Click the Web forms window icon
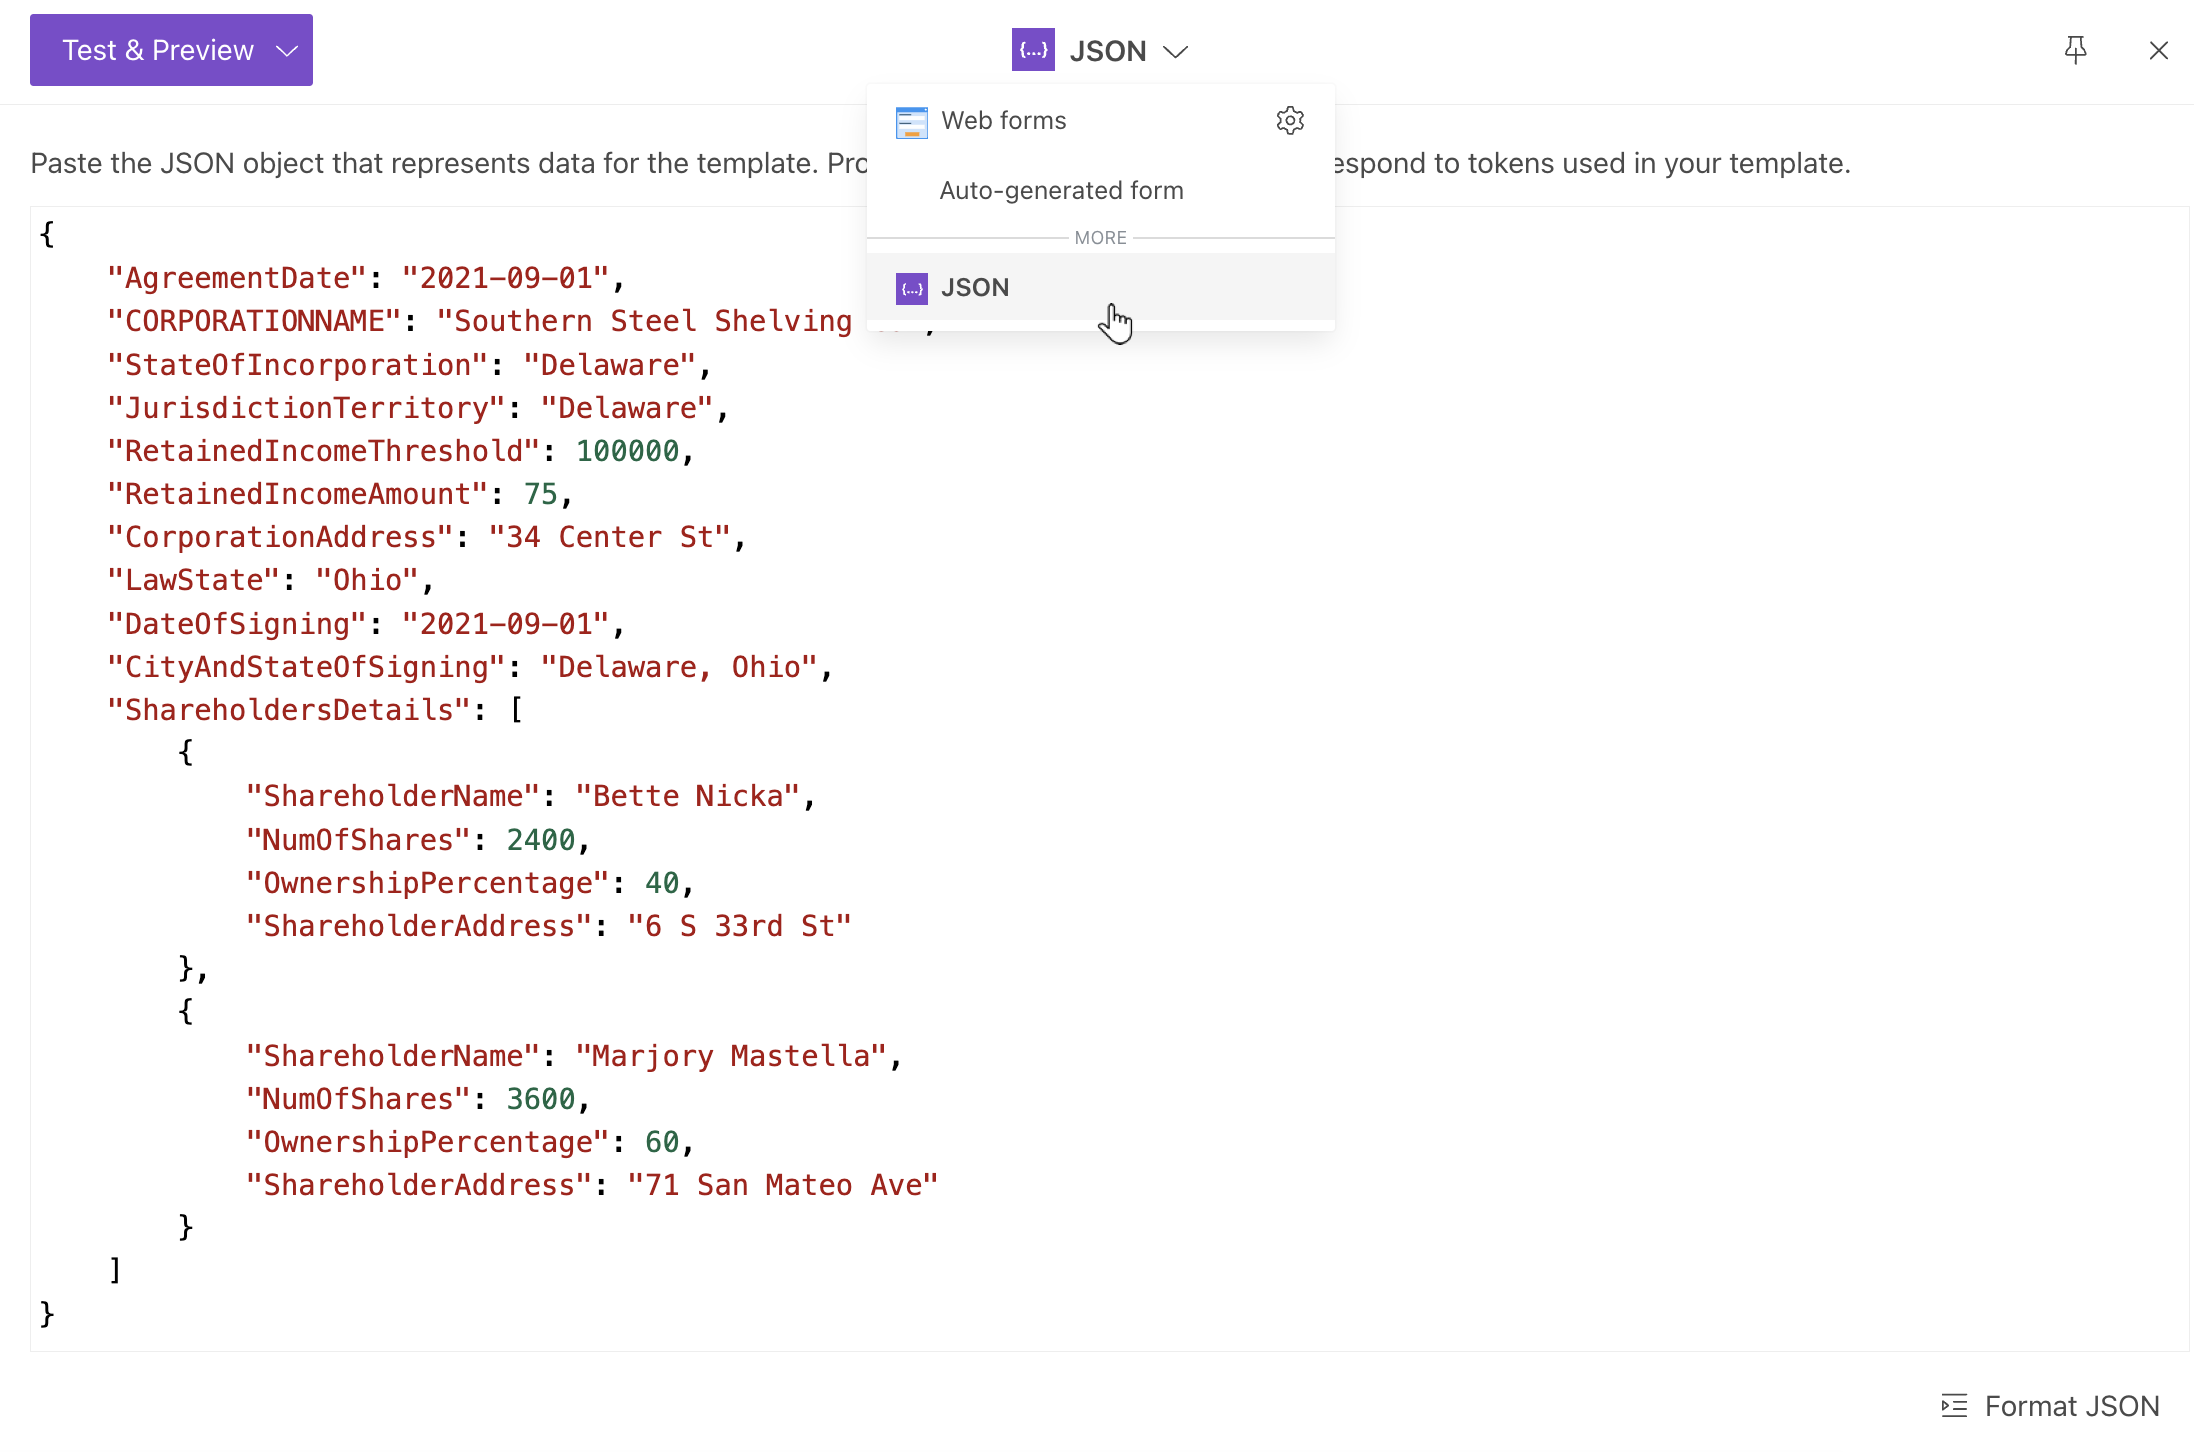 [911, 121]
